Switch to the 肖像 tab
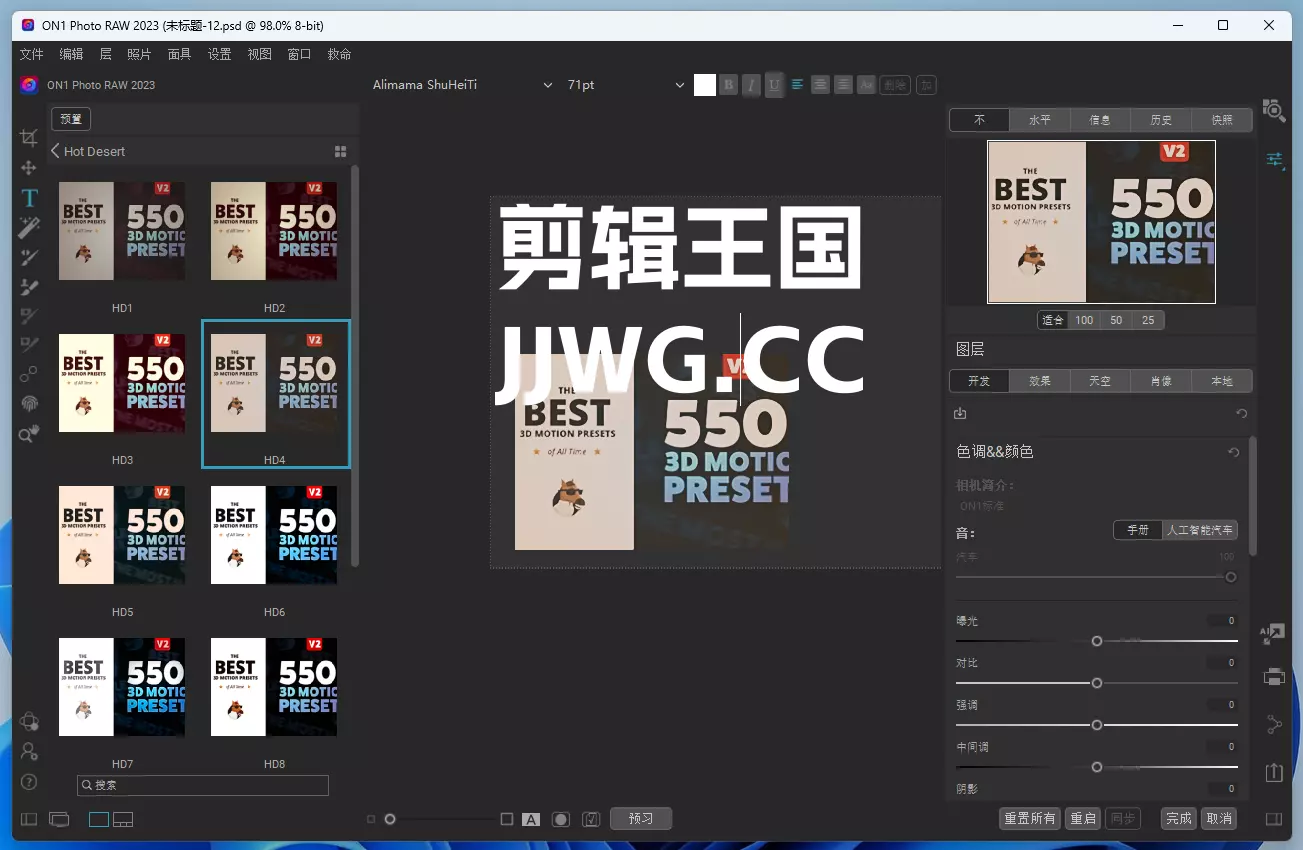This screenshot has width=1303, height=850. point(1161,381)
